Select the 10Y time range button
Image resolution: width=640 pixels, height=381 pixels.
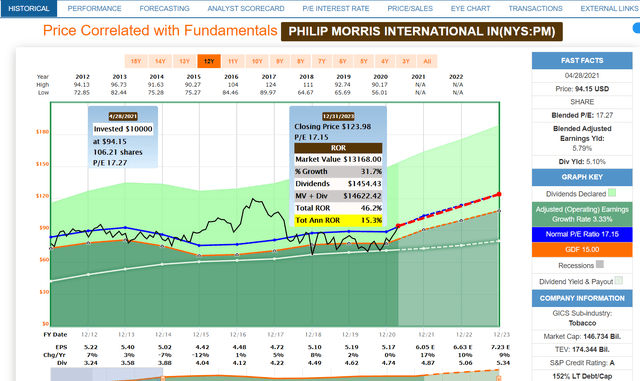[257, 61]
